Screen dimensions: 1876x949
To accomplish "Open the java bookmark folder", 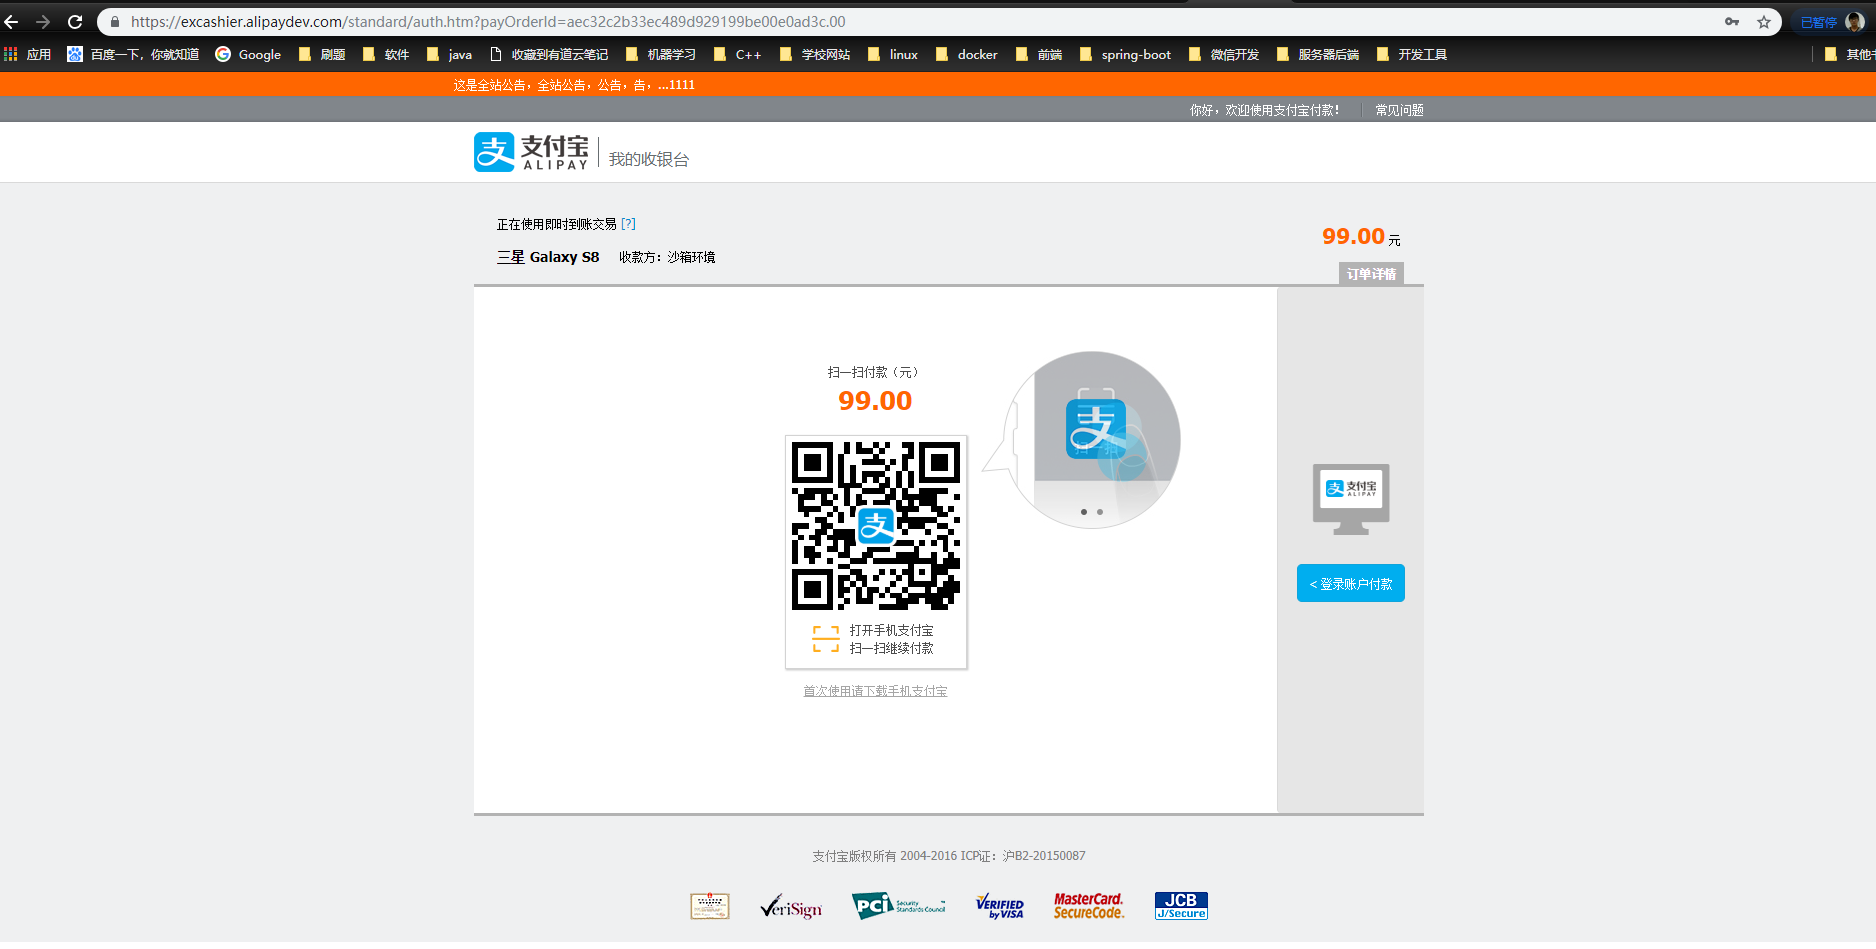I will click(x=449, y=54).
